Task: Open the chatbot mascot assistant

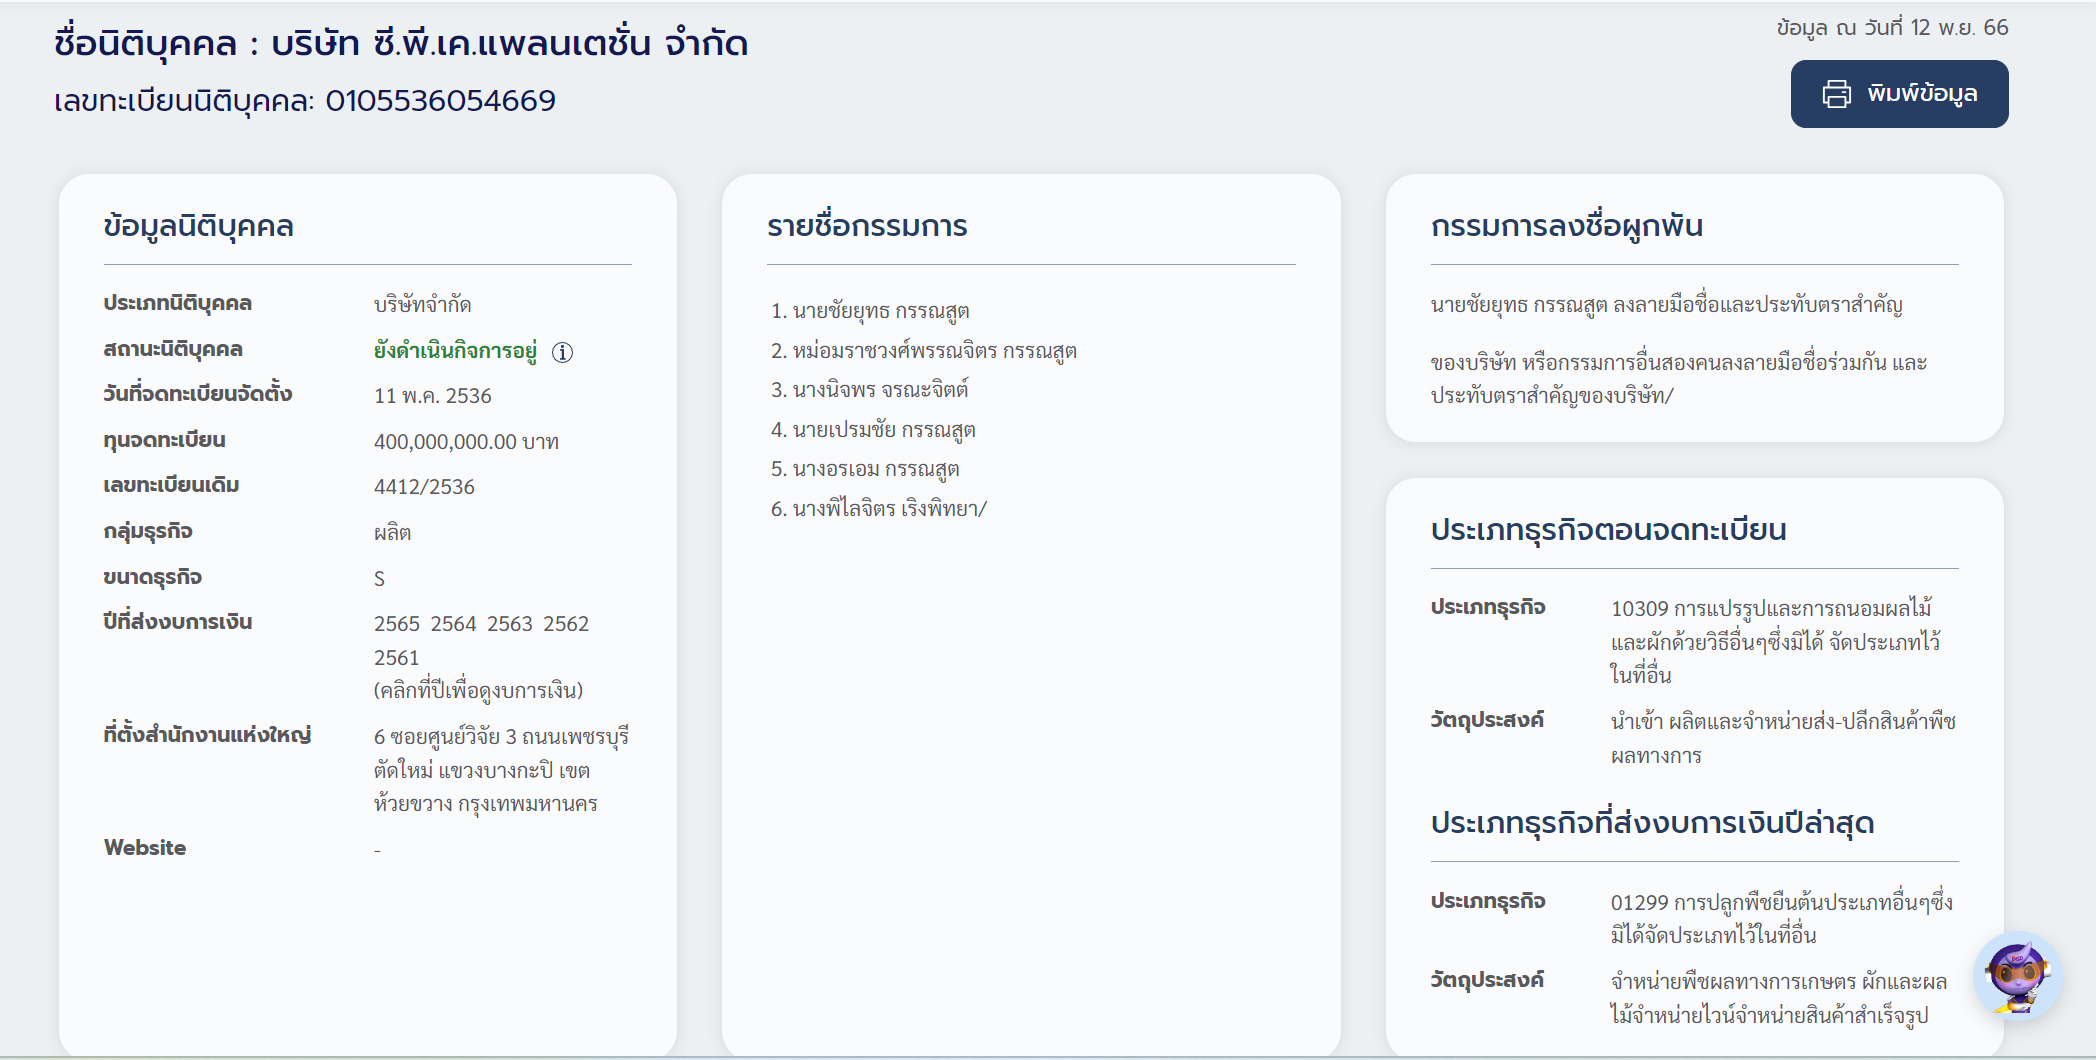Action: pos(2016,975)
